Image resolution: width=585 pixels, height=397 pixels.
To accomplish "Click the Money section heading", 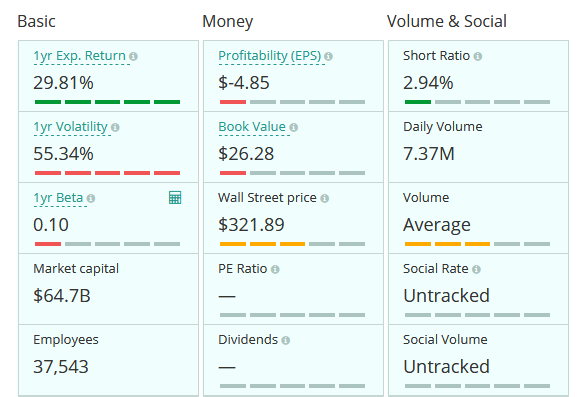I will click(228, 22).
